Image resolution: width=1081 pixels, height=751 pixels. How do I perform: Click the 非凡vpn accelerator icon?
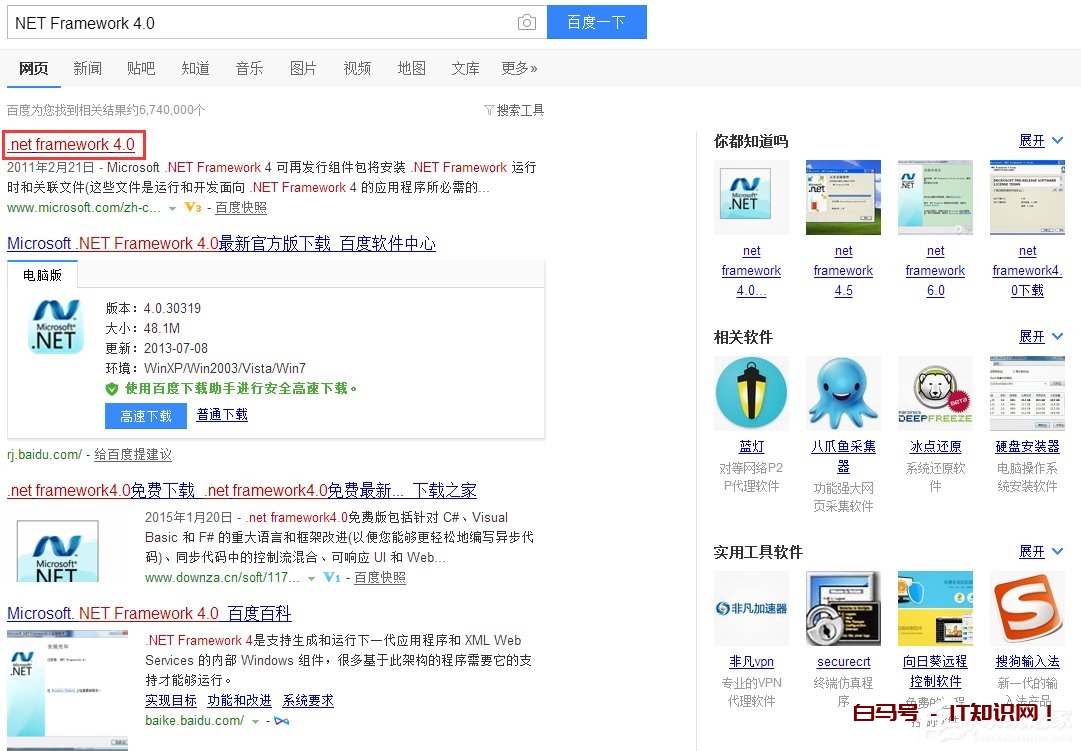(x=751, y=607)
